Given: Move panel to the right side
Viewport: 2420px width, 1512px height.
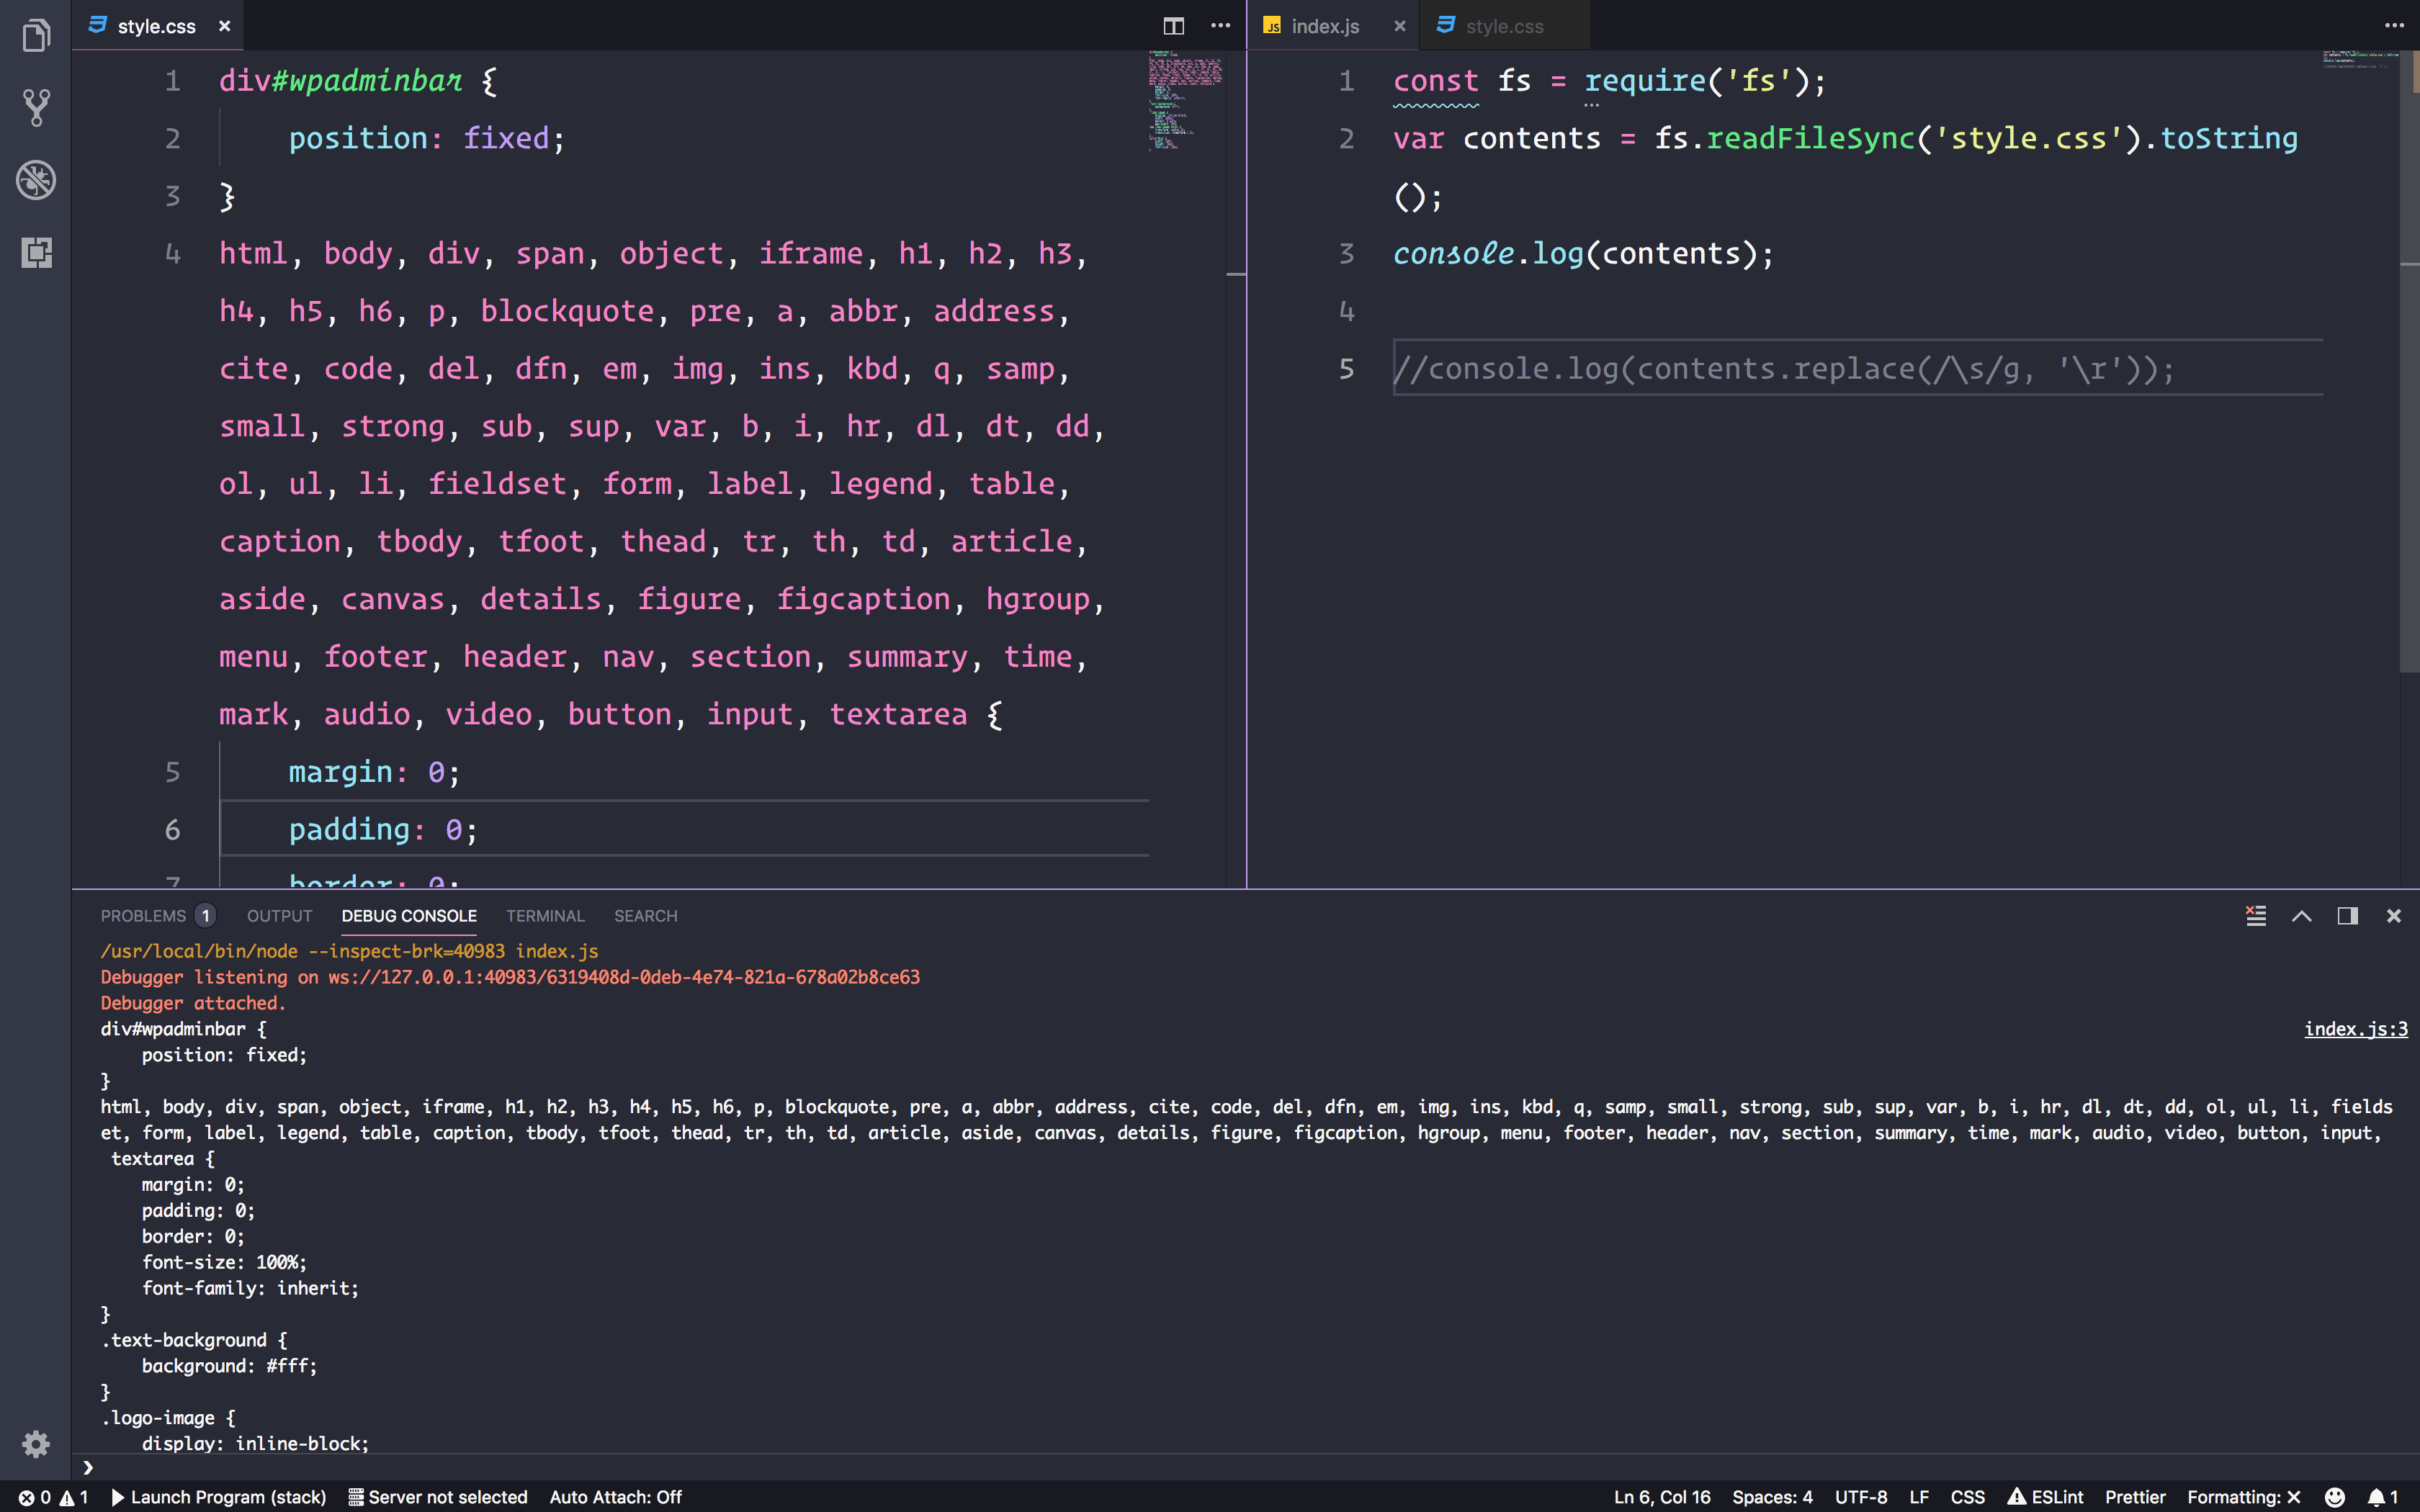Looking at the screenshot, I should (x=2347, y=916).
